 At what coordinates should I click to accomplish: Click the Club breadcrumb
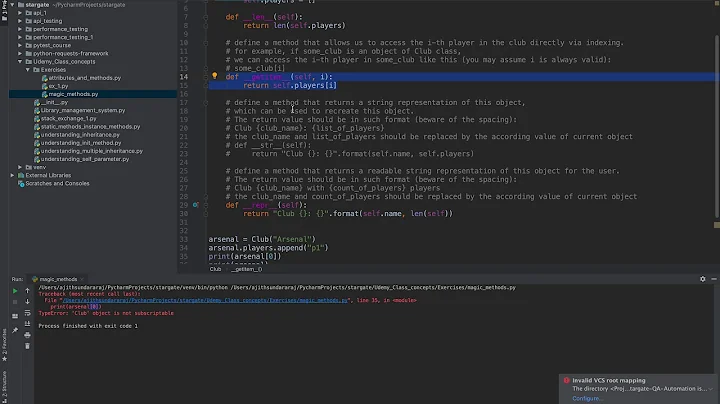point(215,269)
